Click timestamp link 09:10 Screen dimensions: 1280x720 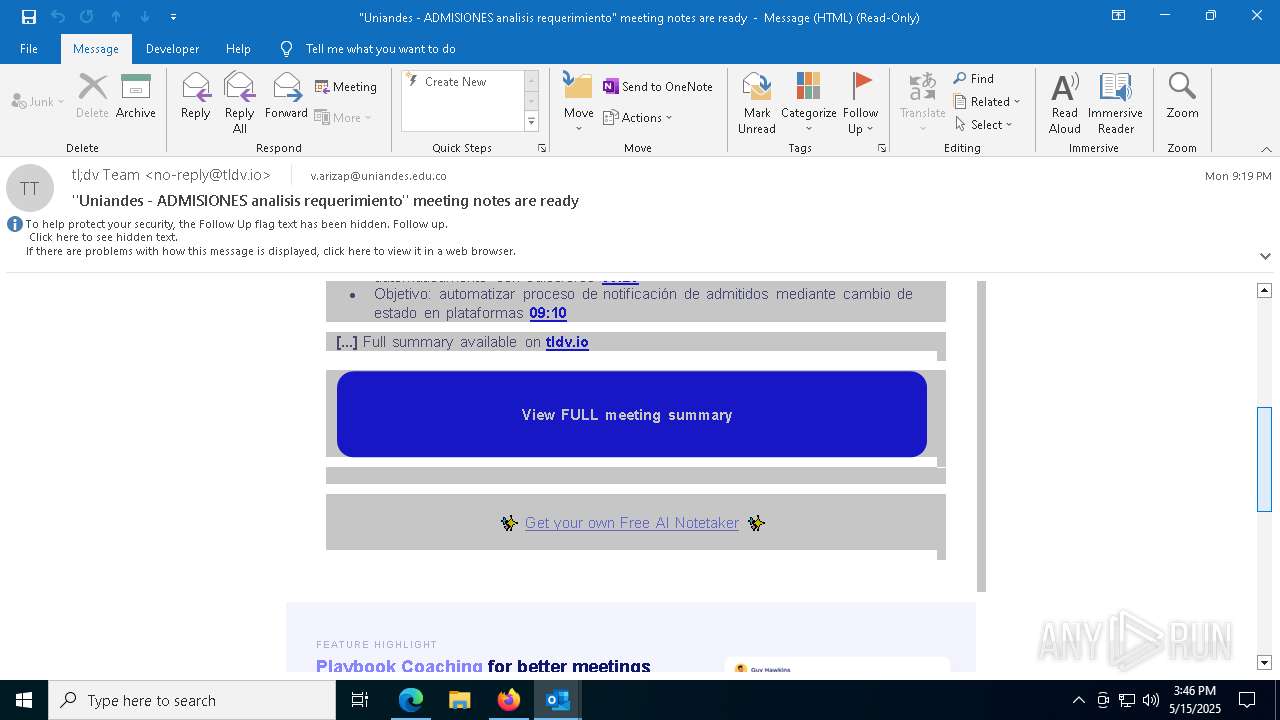point(548,313)
